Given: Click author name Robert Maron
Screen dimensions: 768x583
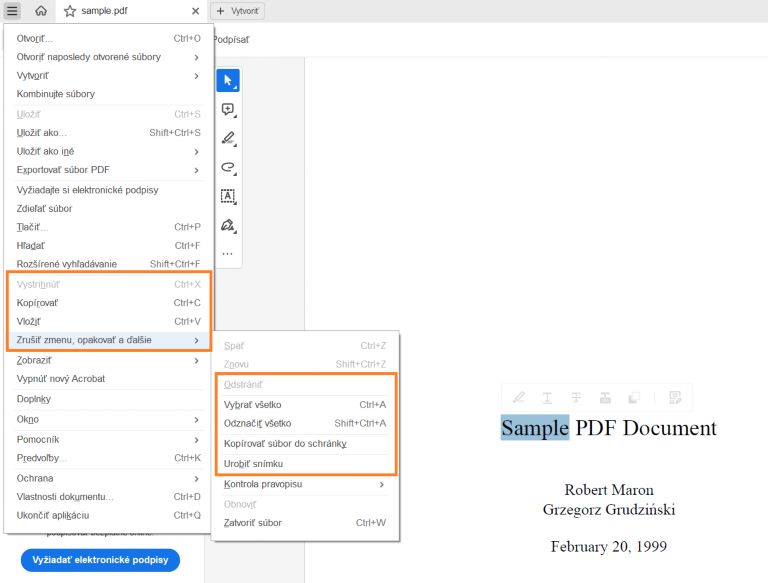Looking at the screenshot, I should click(609, 490).
